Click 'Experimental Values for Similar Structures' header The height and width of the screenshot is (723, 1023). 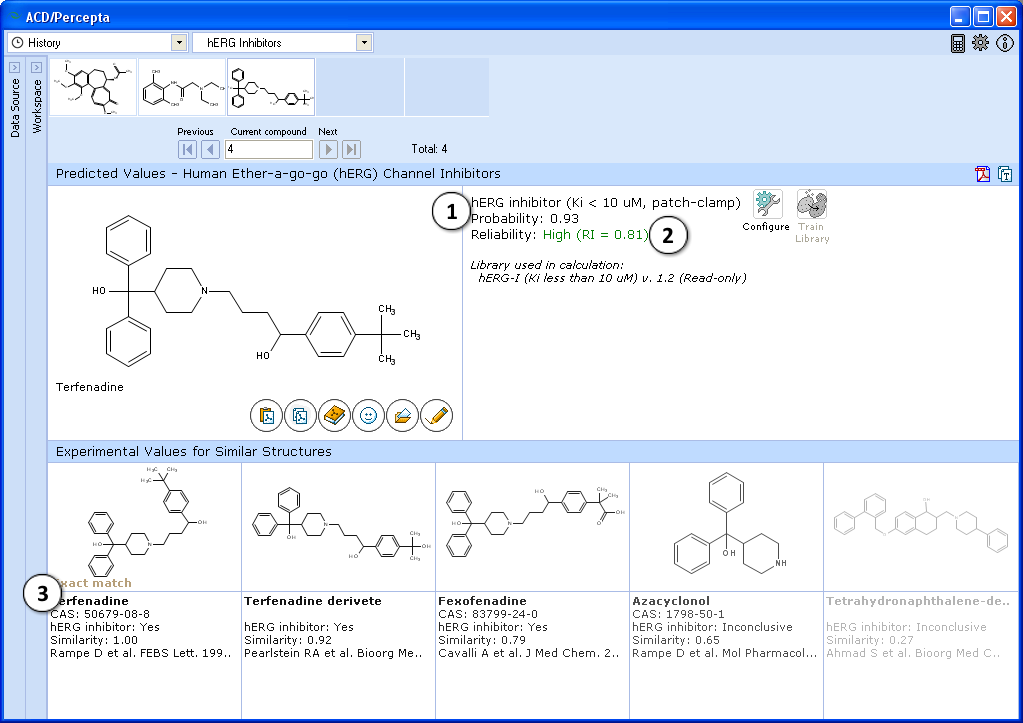tap(194, 452)
